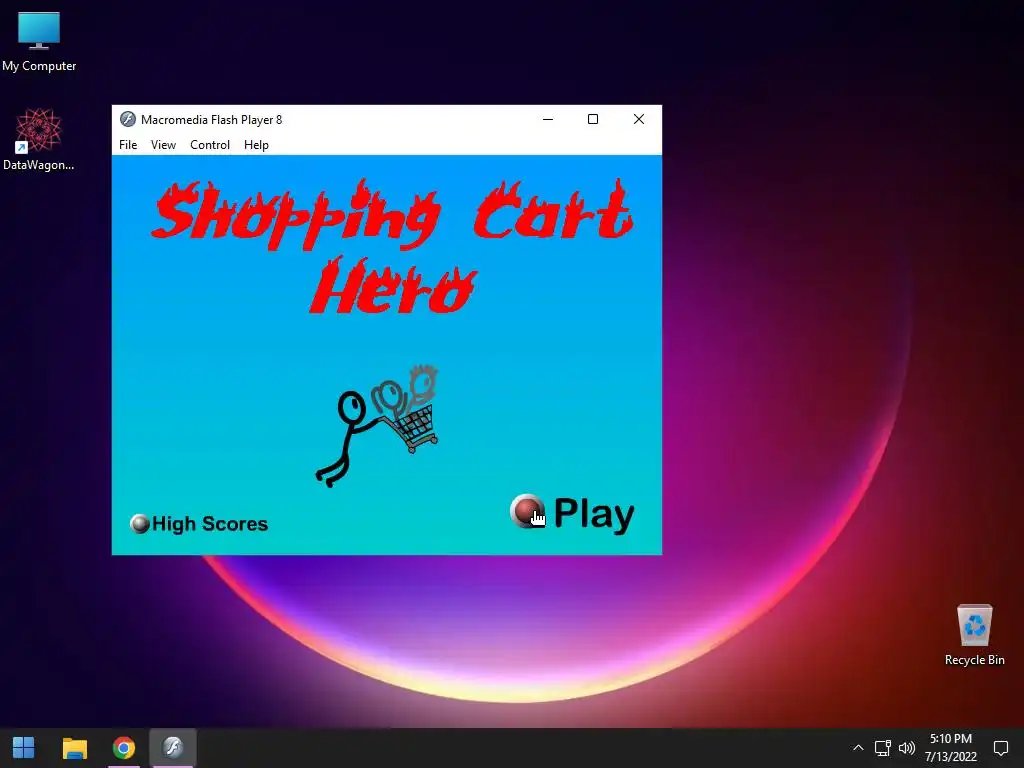This screenshot has height=768, width=1024.
Task: Click the Flash Player title bar icon
Action: point(127,120)
